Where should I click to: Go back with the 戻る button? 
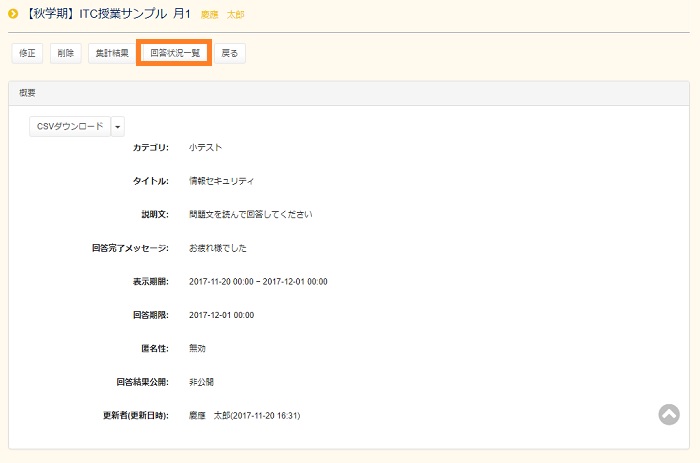pos(229,53)
